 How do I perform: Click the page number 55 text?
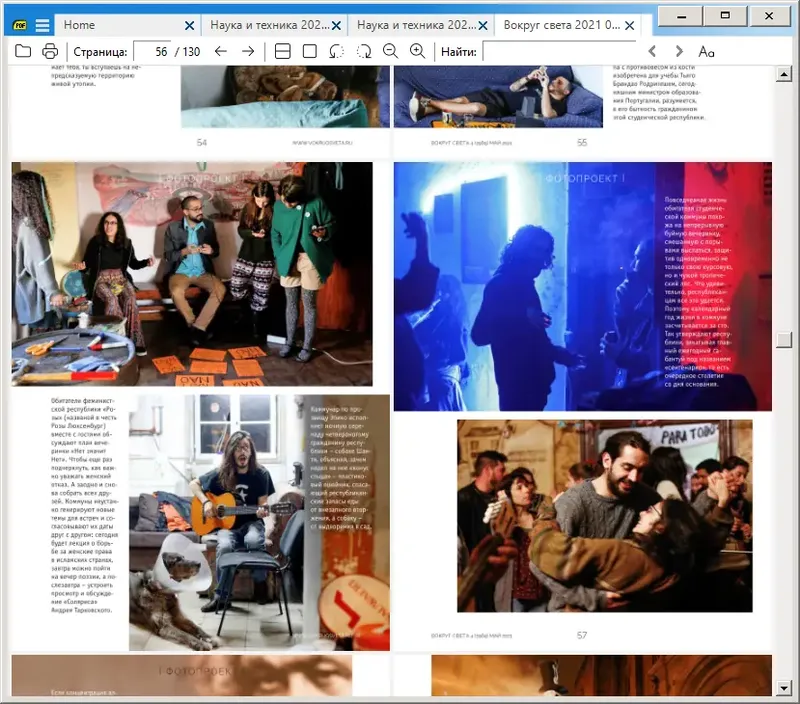pos(582,142)
